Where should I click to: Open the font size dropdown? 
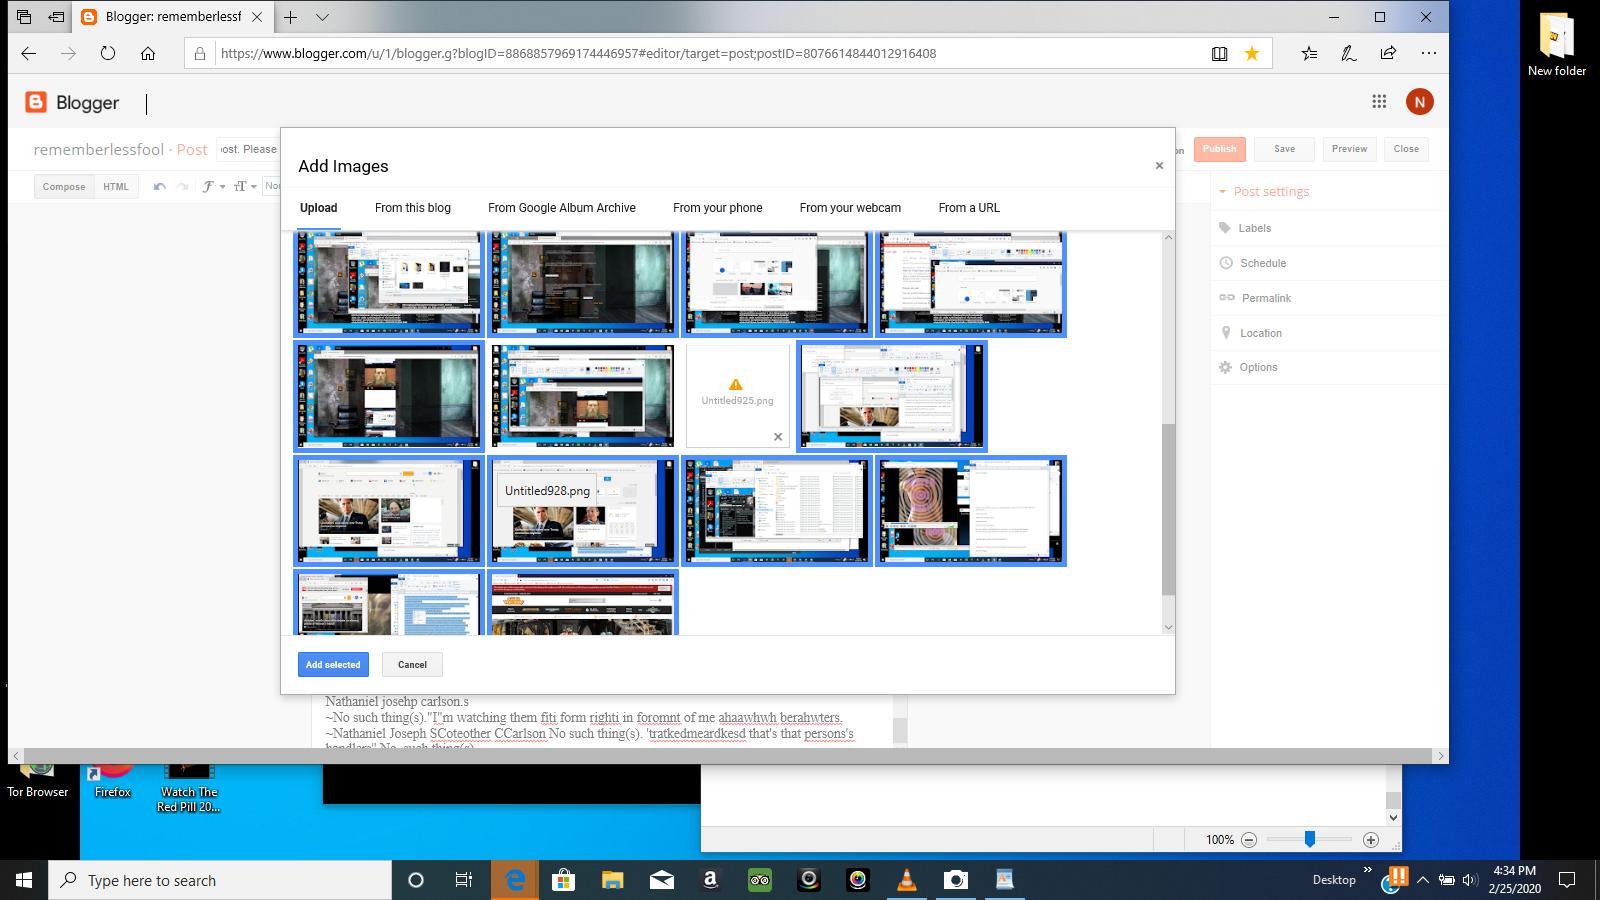(245, 187)
